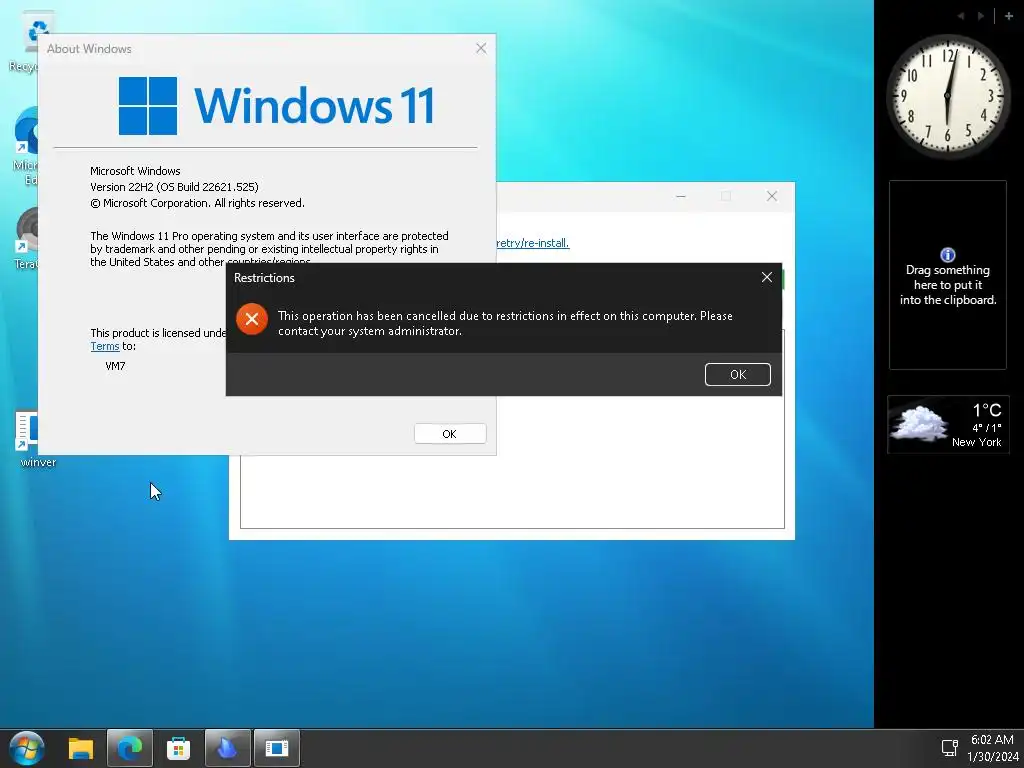This screenshot has width=1024, height=768.
Task: Open File Explorer from the taskbar
Action: pyautogui.click(x=81, y=748)
